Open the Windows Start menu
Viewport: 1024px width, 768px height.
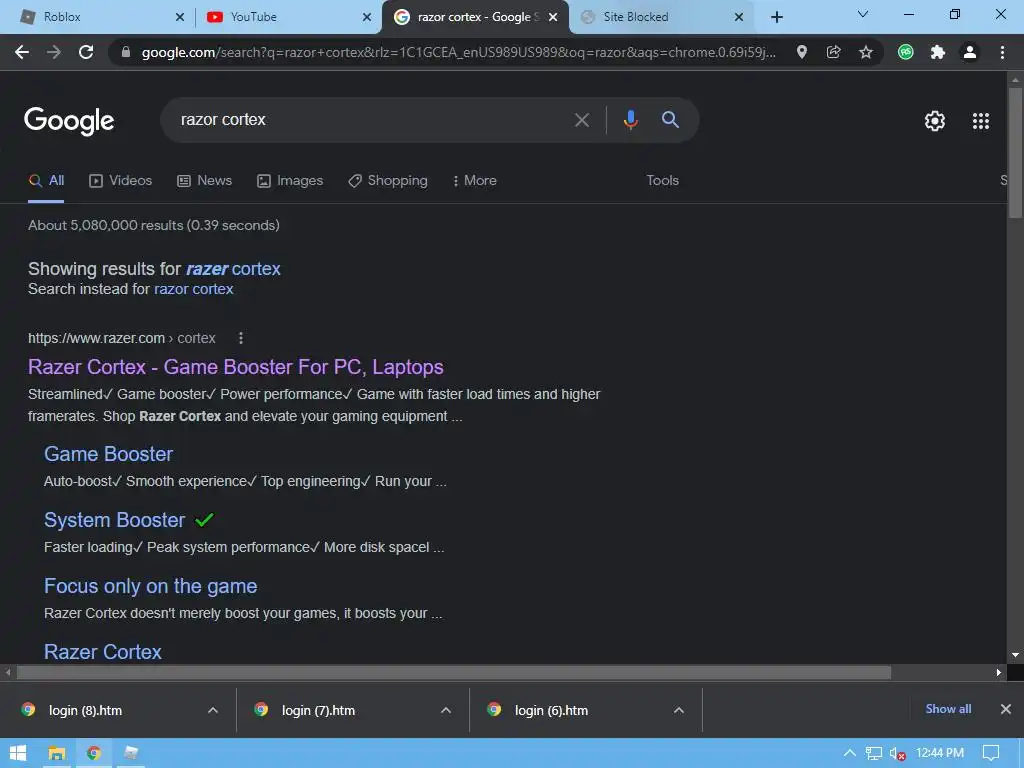pos(18,753)
